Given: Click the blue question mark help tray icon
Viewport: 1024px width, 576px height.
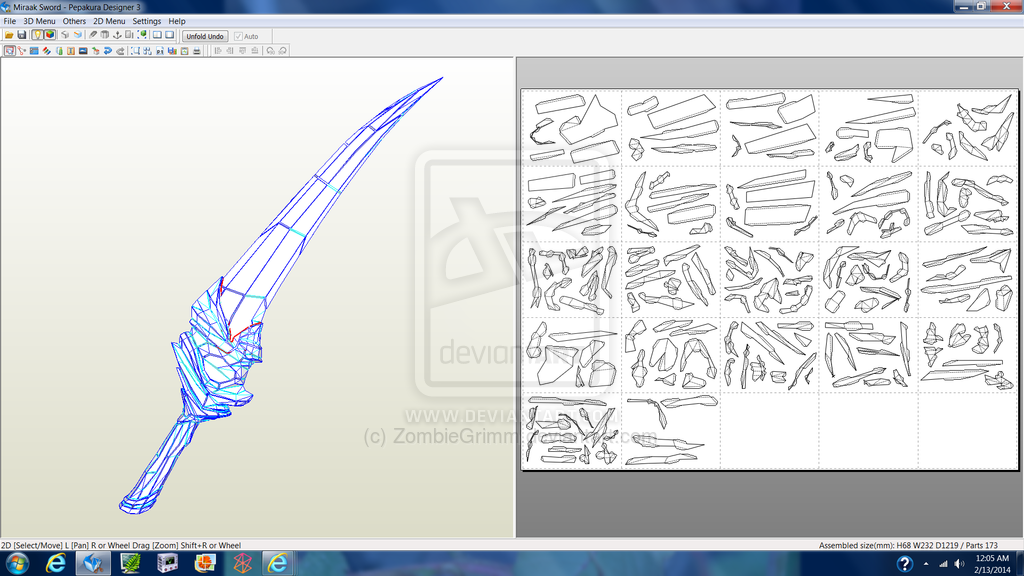Looking at the screenshot, I should click(904, 563).
